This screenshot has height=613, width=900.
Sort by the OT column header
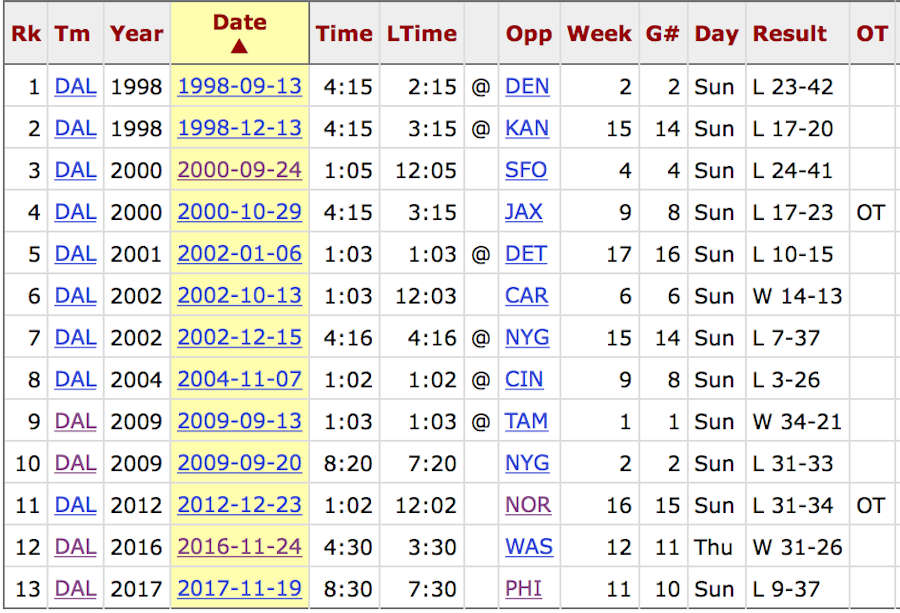(872, 33)
